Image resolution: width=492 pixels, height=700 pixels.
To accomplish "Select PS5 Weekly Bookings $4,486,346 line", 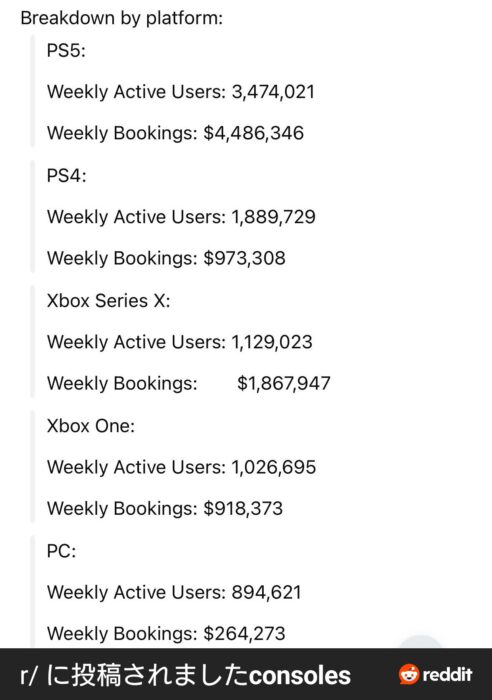I will coord(175,133).
